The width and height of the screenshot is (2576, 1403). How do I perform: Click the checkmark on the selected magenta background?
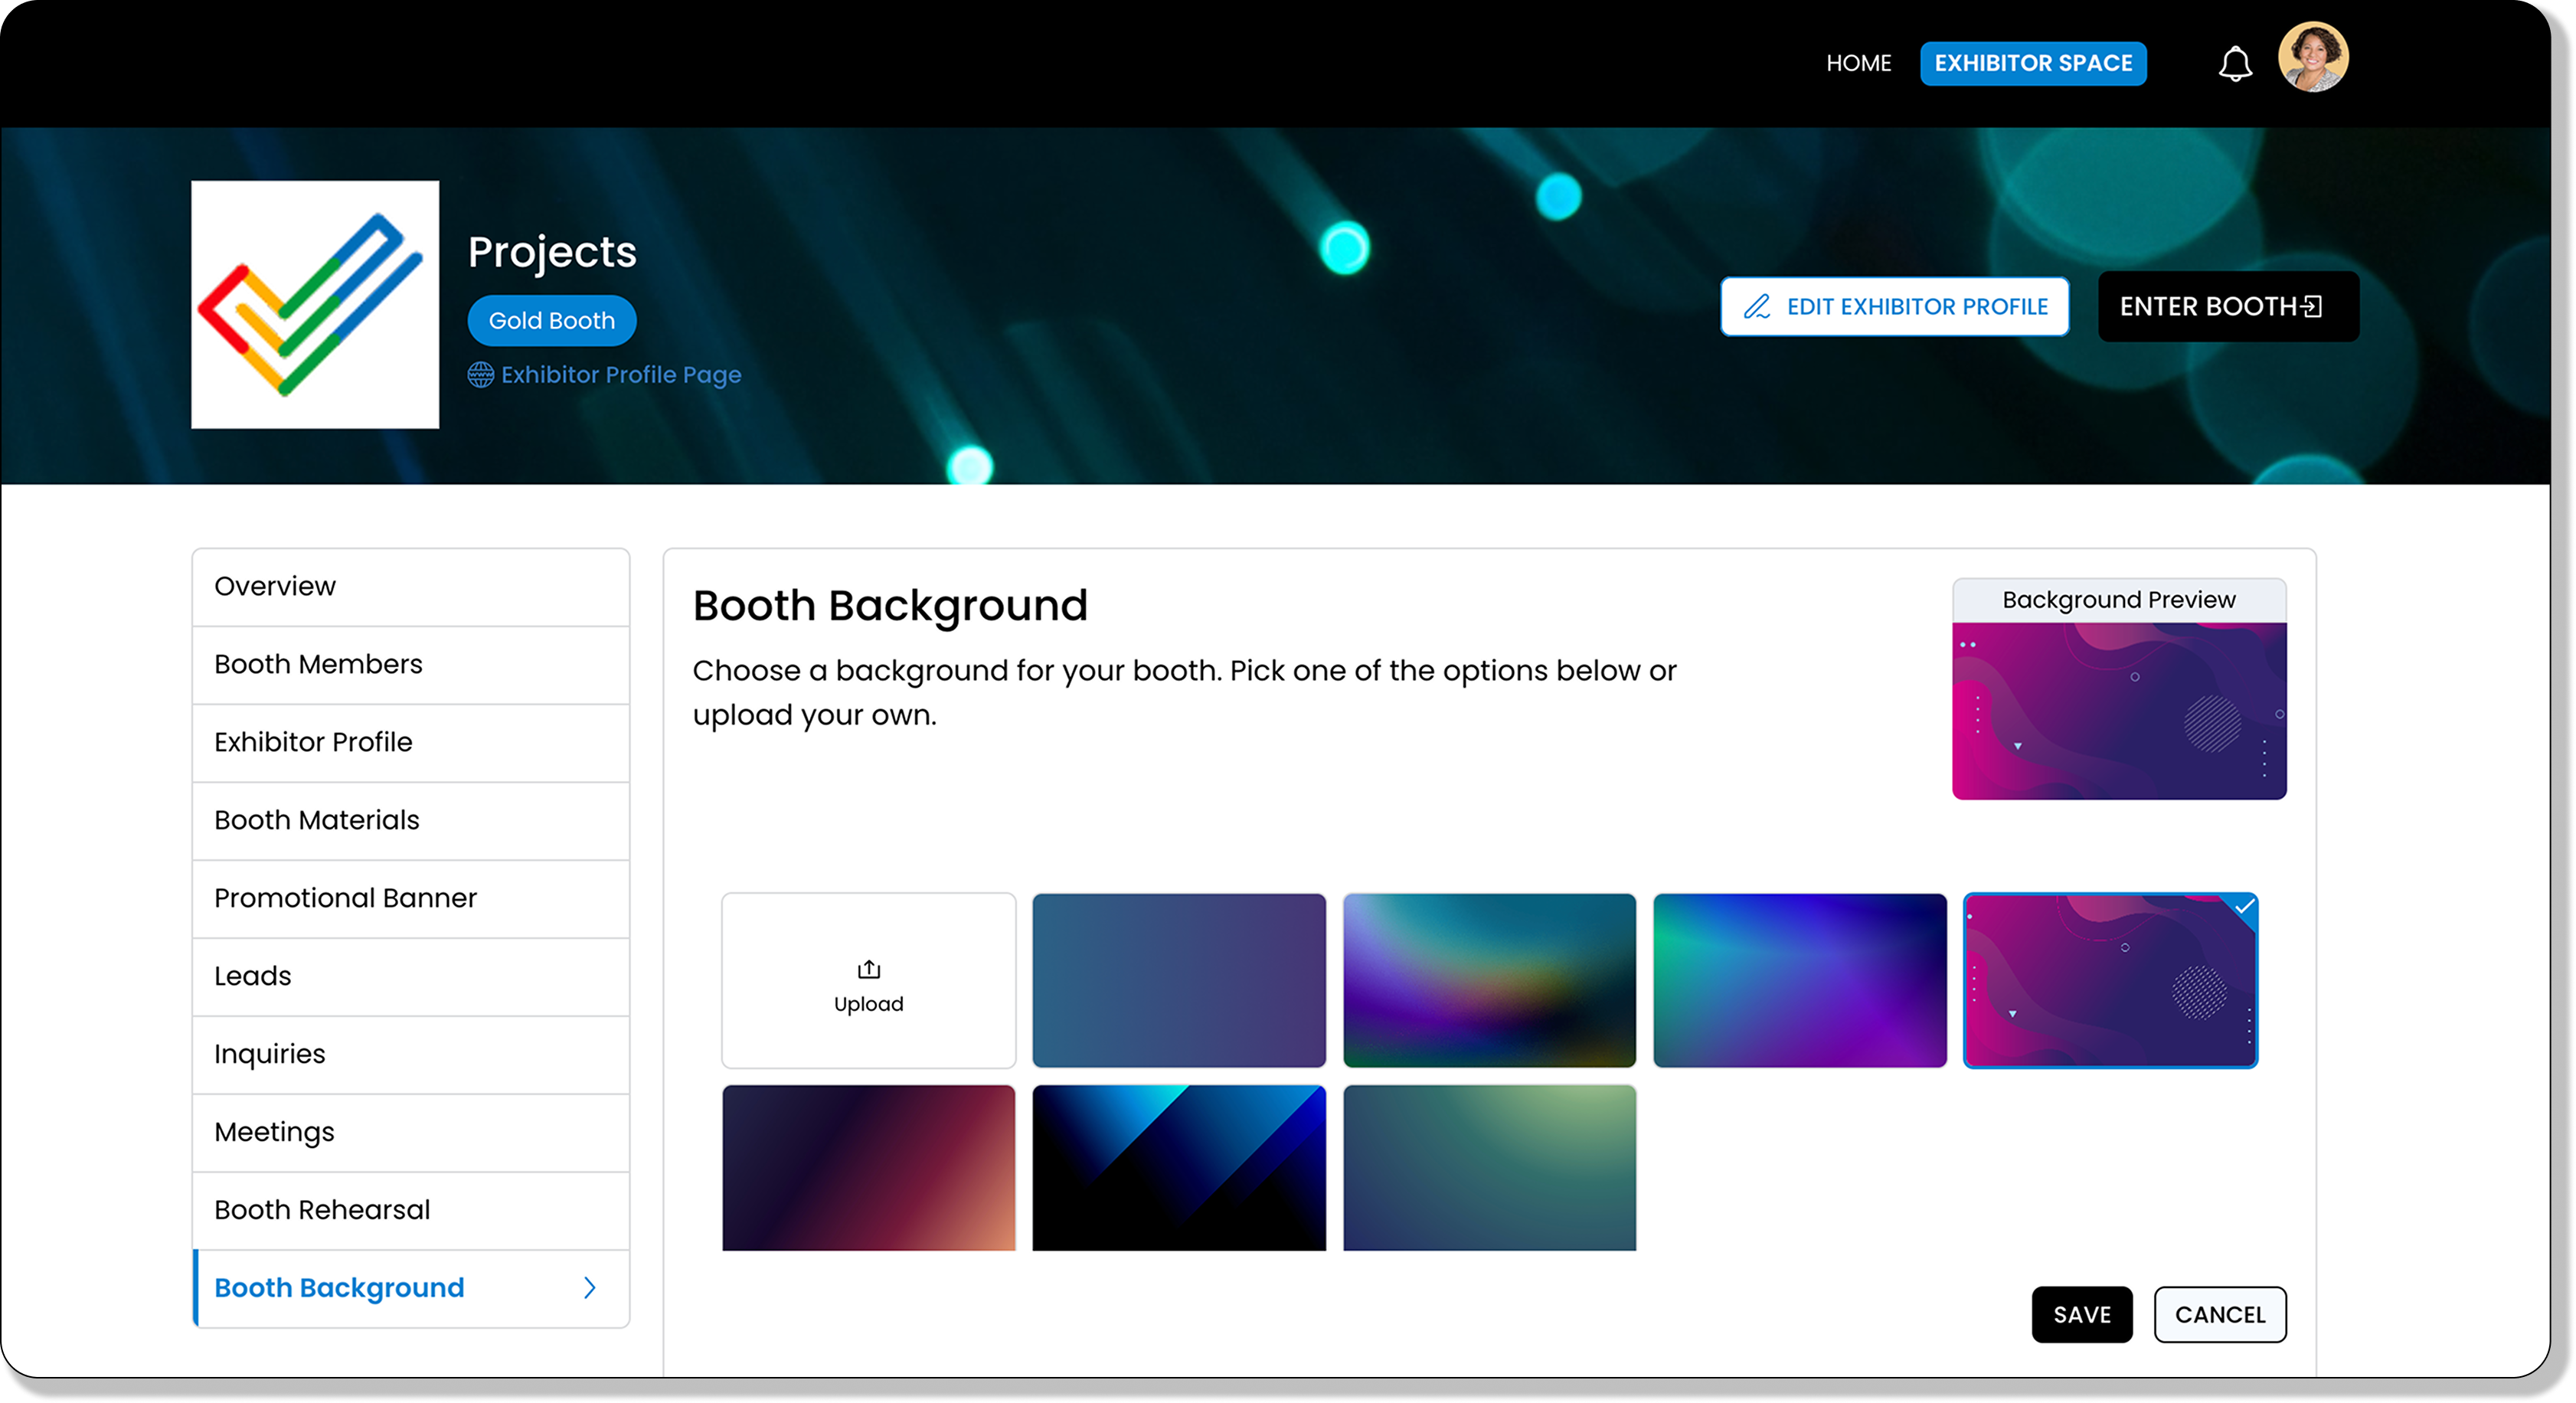click(2244, 907)
